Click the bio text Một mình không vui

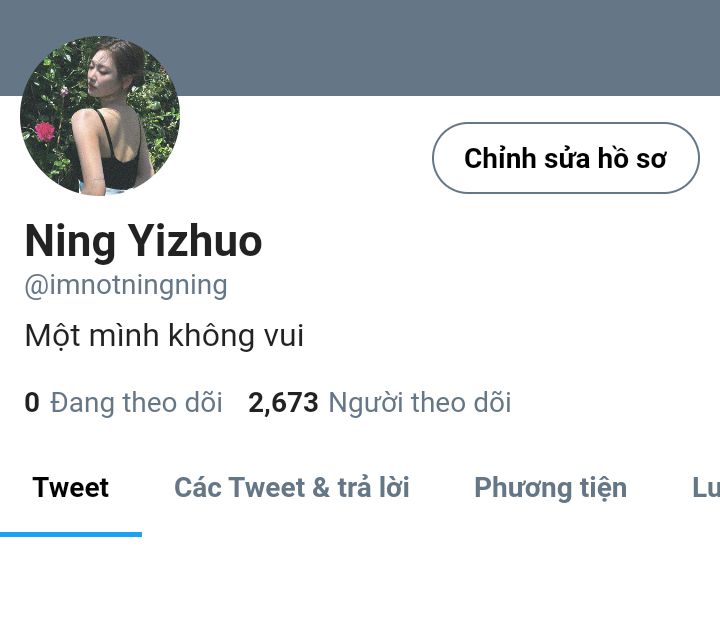click(164, 335)
